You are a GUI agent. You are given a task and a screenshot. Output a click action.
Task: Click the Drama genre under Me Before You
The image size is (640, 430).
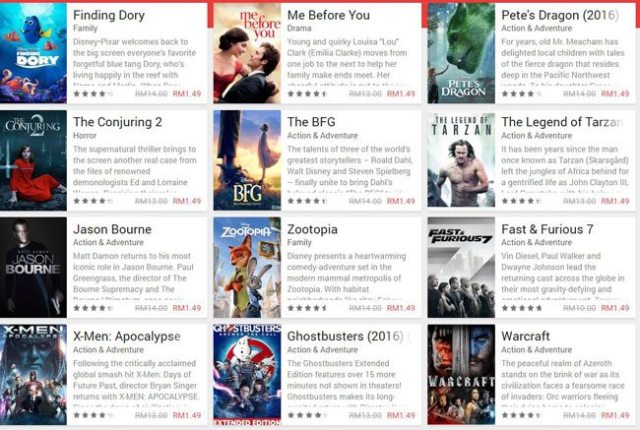point(299,28)
